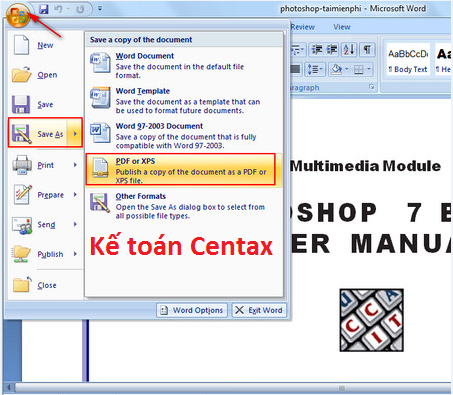Click Redo in Quick Access toolbar
This screenshot has width=453, height=395.
click(80, 9)
